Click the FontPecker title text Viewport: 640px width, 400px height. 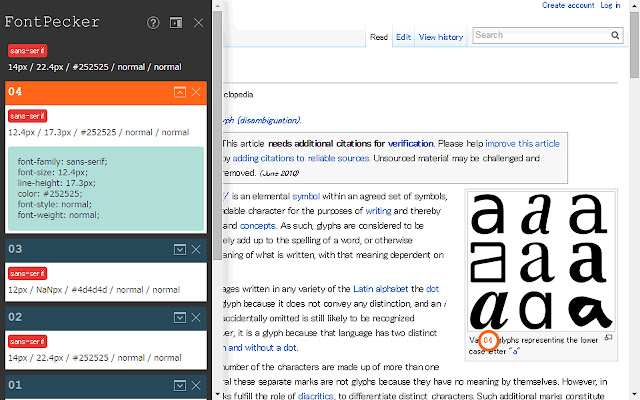point(52,22)
